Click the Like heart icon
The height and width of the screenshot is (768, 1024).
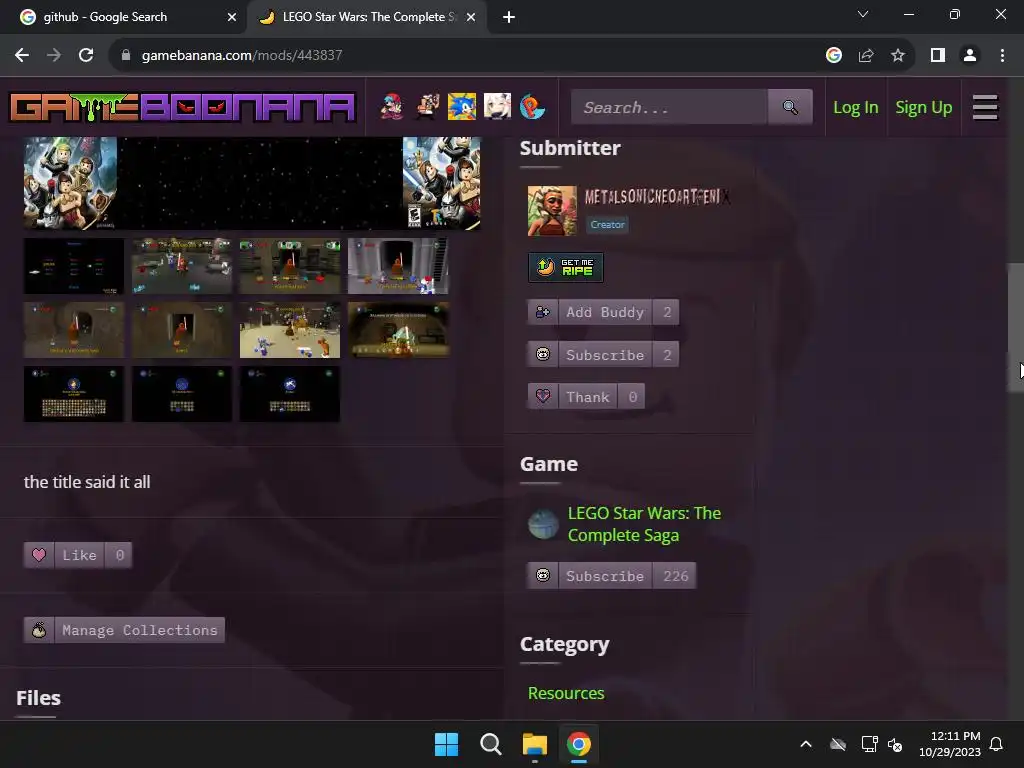[39, 555]
